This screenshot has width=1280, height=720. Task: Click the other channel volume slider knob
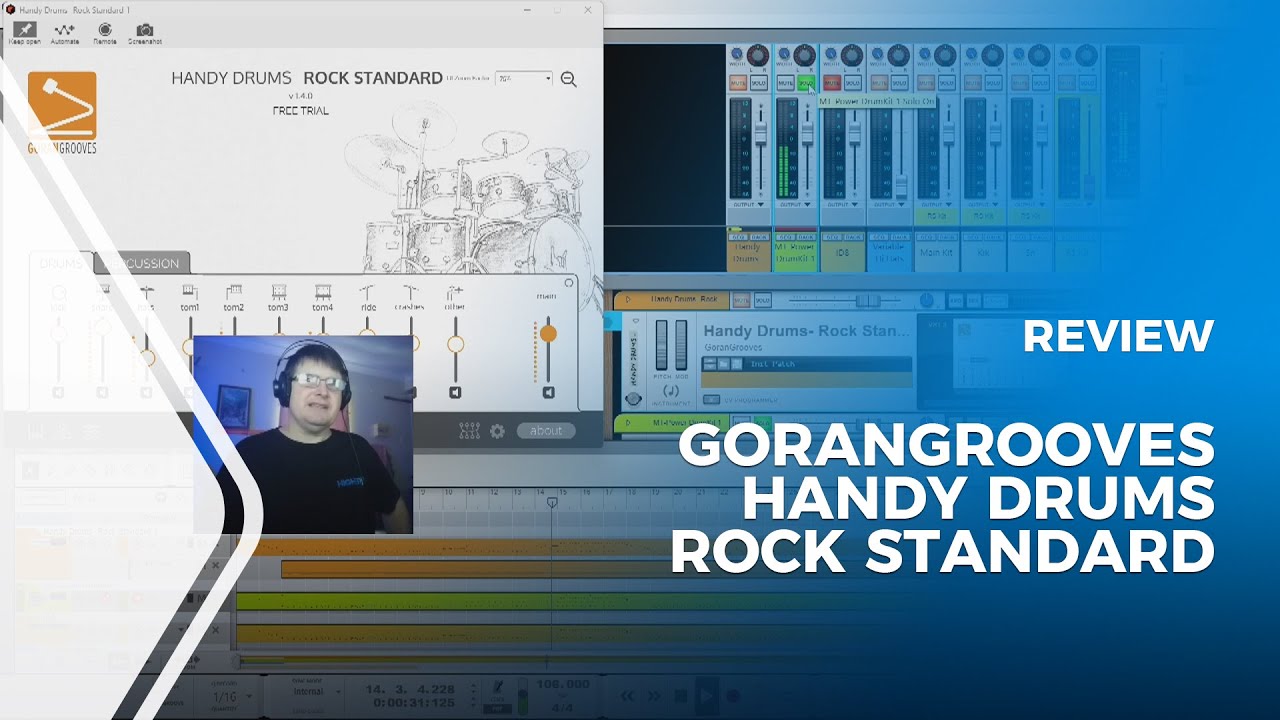click(455, 344)
